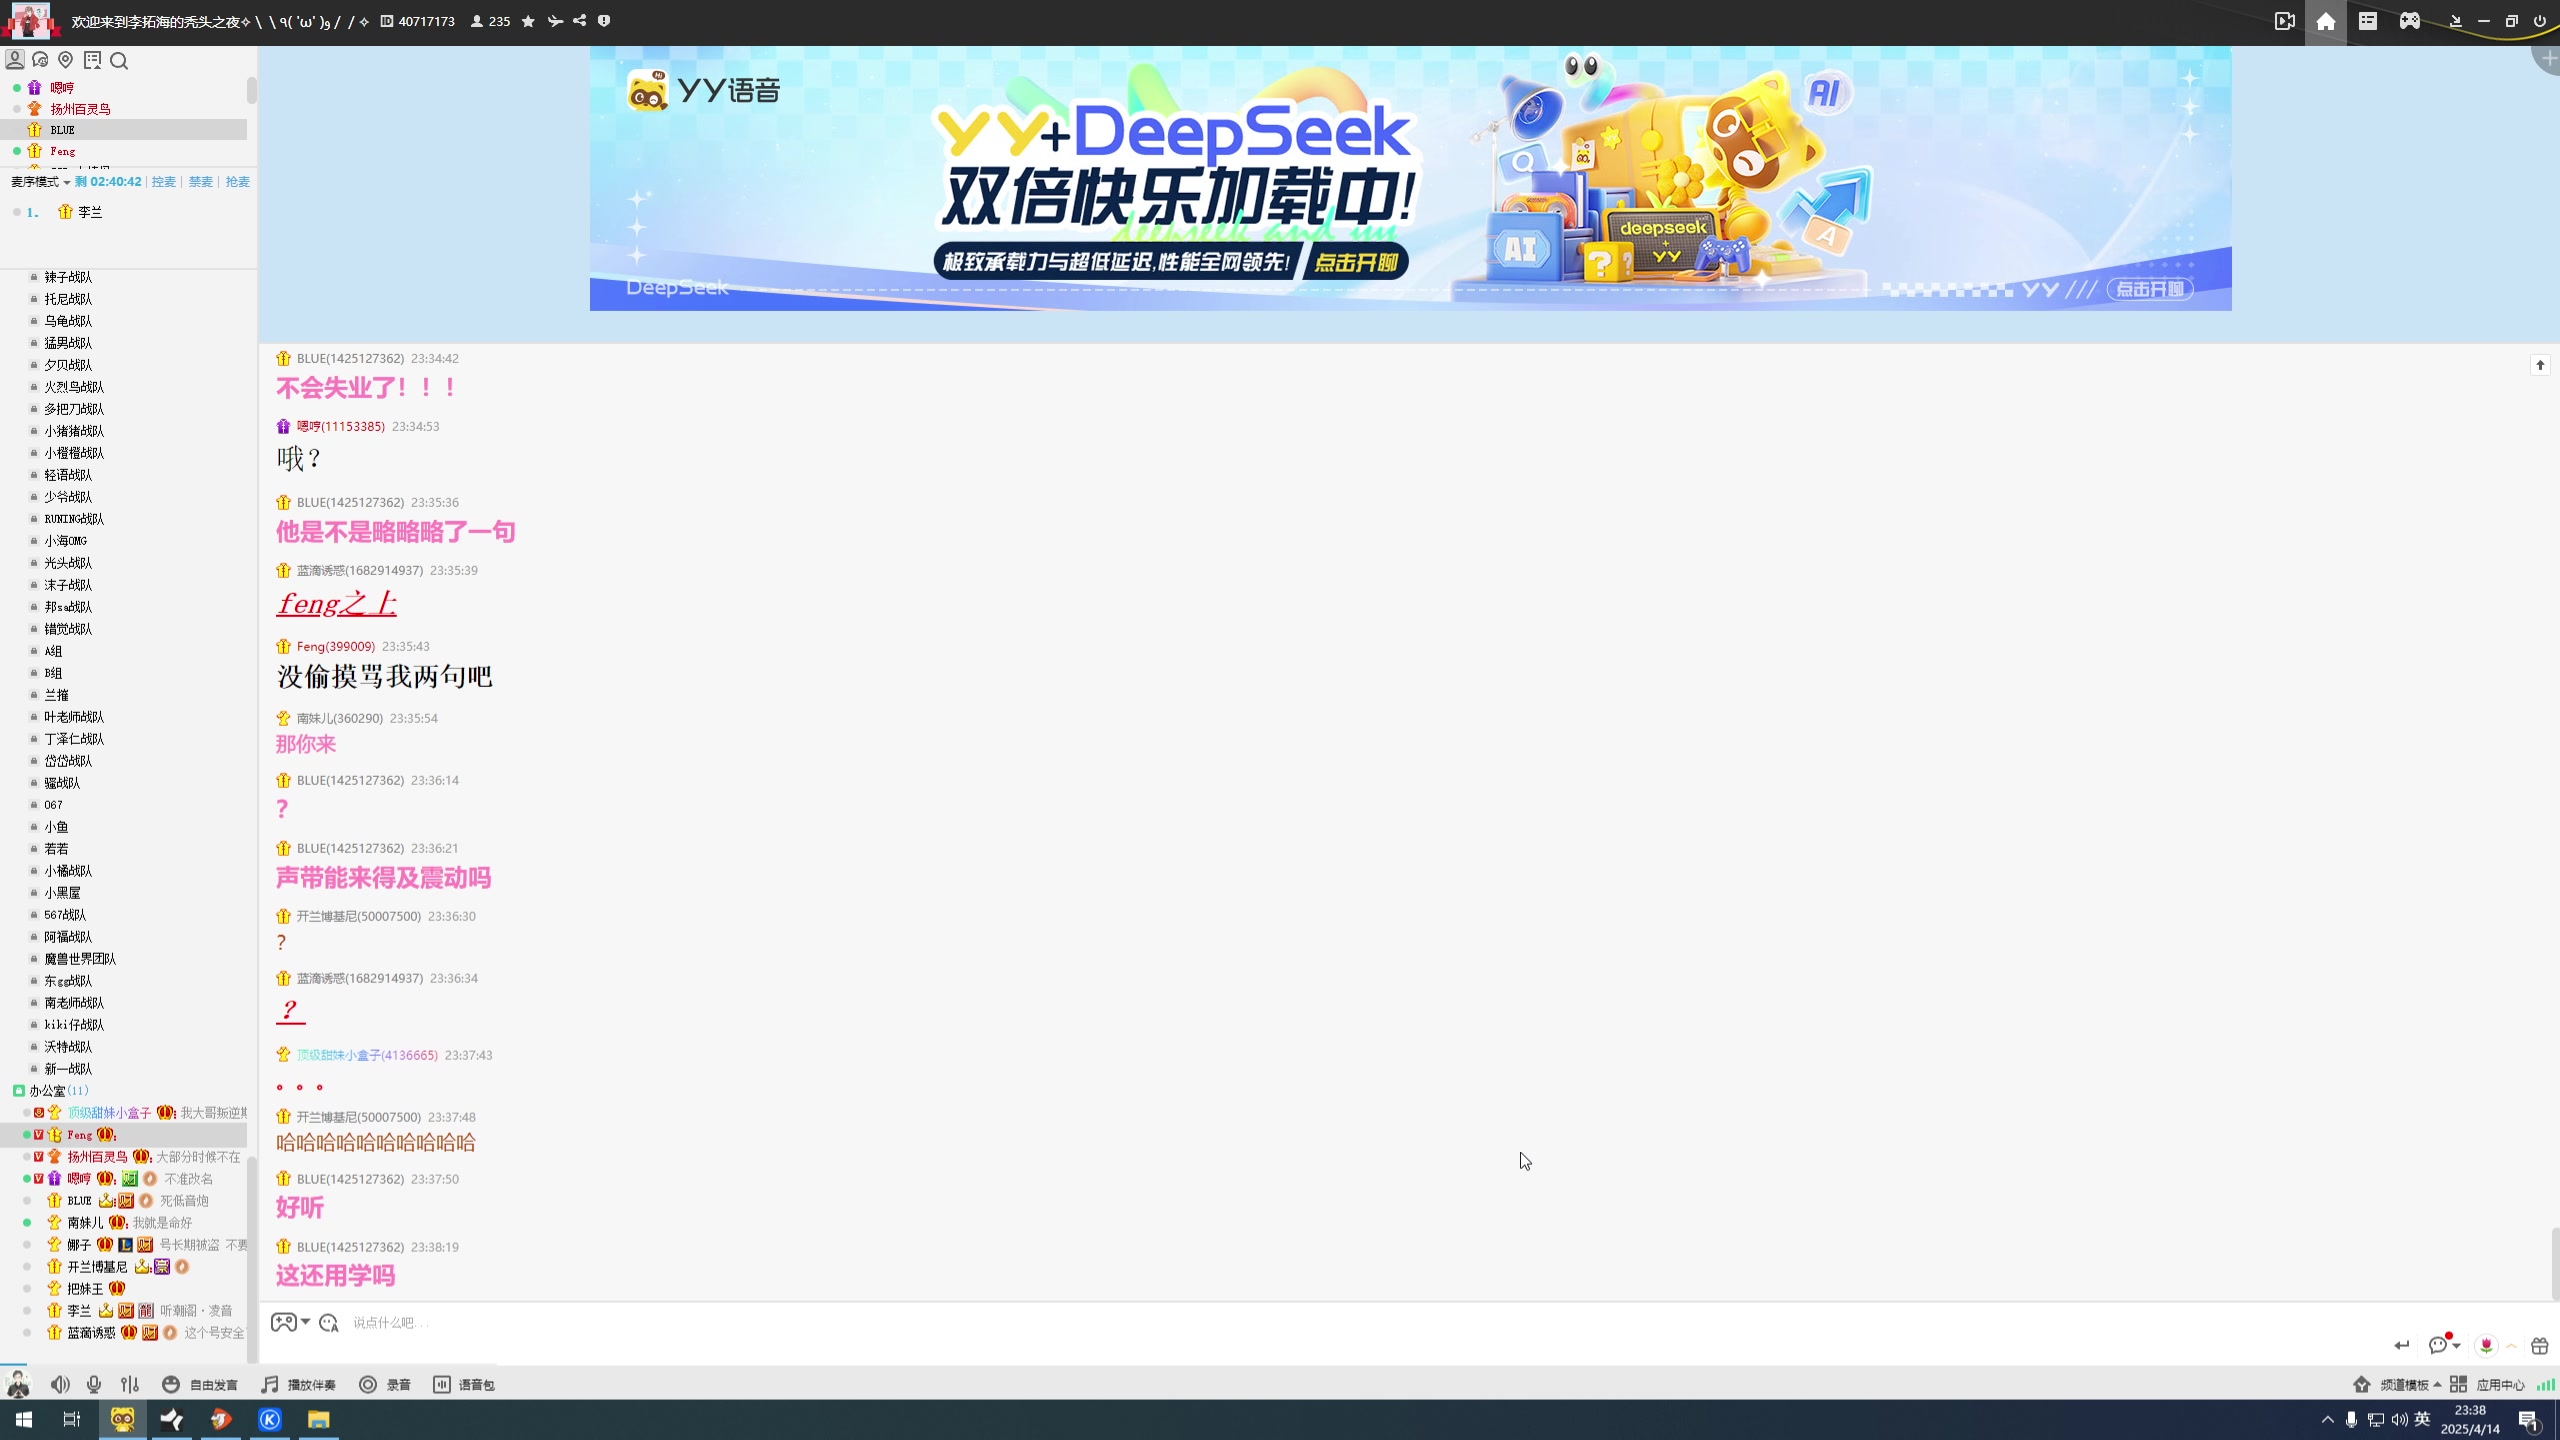This screenshot has height=1440, width=2560.
Task: Click own avatar in bottom-left bar
Action: point(18,1384)
